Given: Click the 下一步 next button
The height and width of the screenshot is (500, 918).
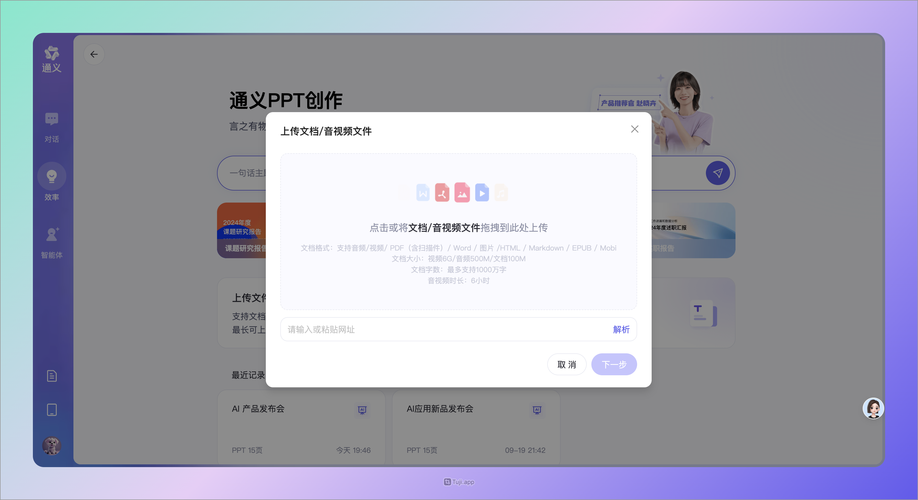Looking at the screenshot, I should (614, 364).
